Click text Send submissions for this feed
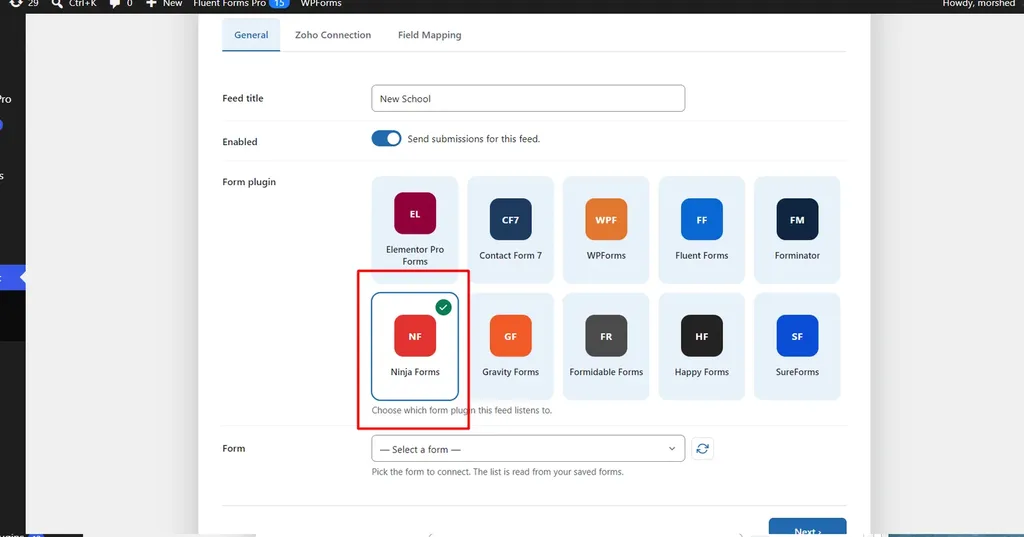Screen dimensions: 1024x537 473,138
